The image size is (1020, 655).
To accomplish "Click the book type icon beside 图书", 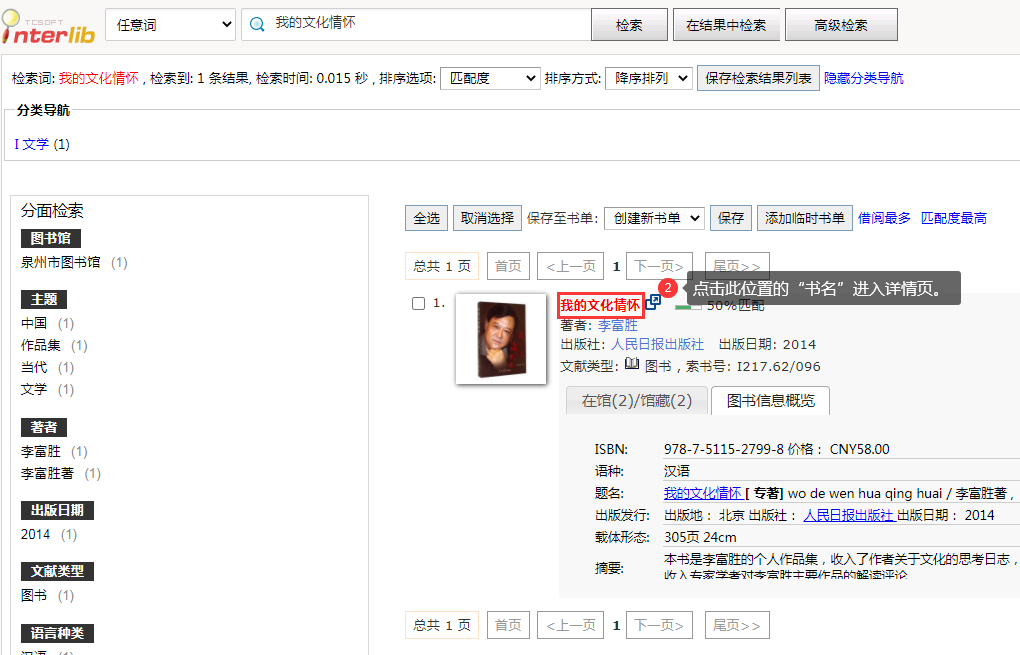I will (632, 365).
